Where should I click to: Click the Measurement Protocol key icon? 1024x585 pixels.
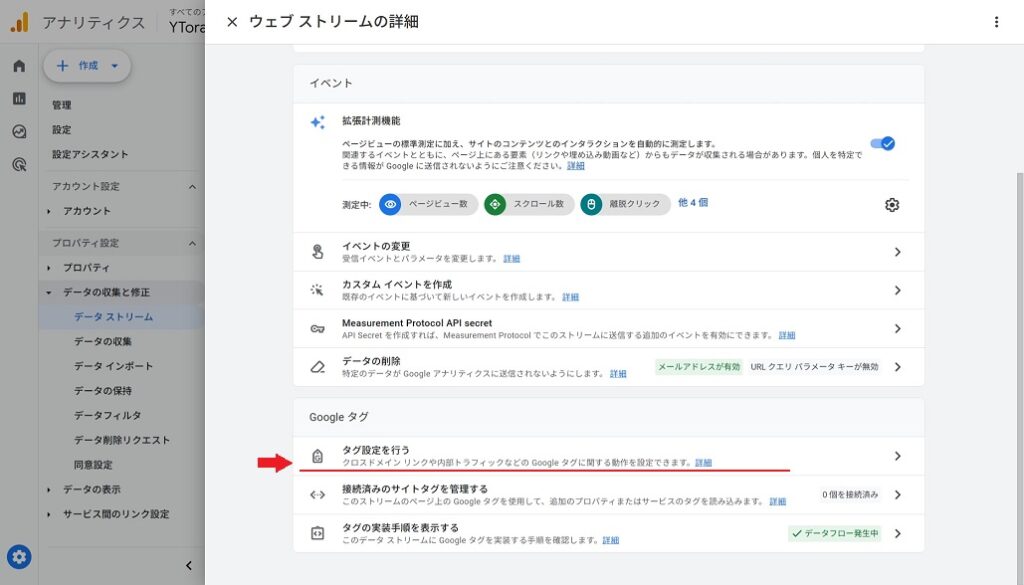317,328
